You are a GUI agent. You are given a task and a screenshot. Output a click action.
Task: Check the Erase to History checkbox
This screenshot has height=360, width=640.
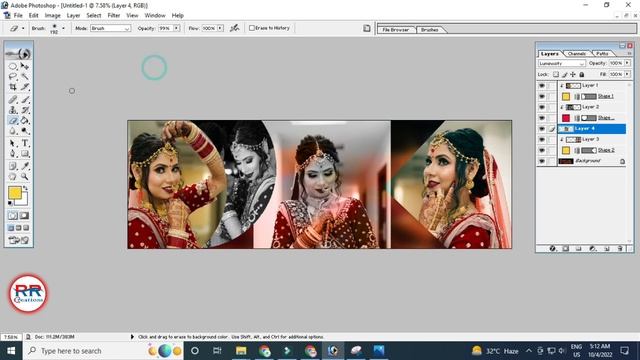[x=252, y=28]
